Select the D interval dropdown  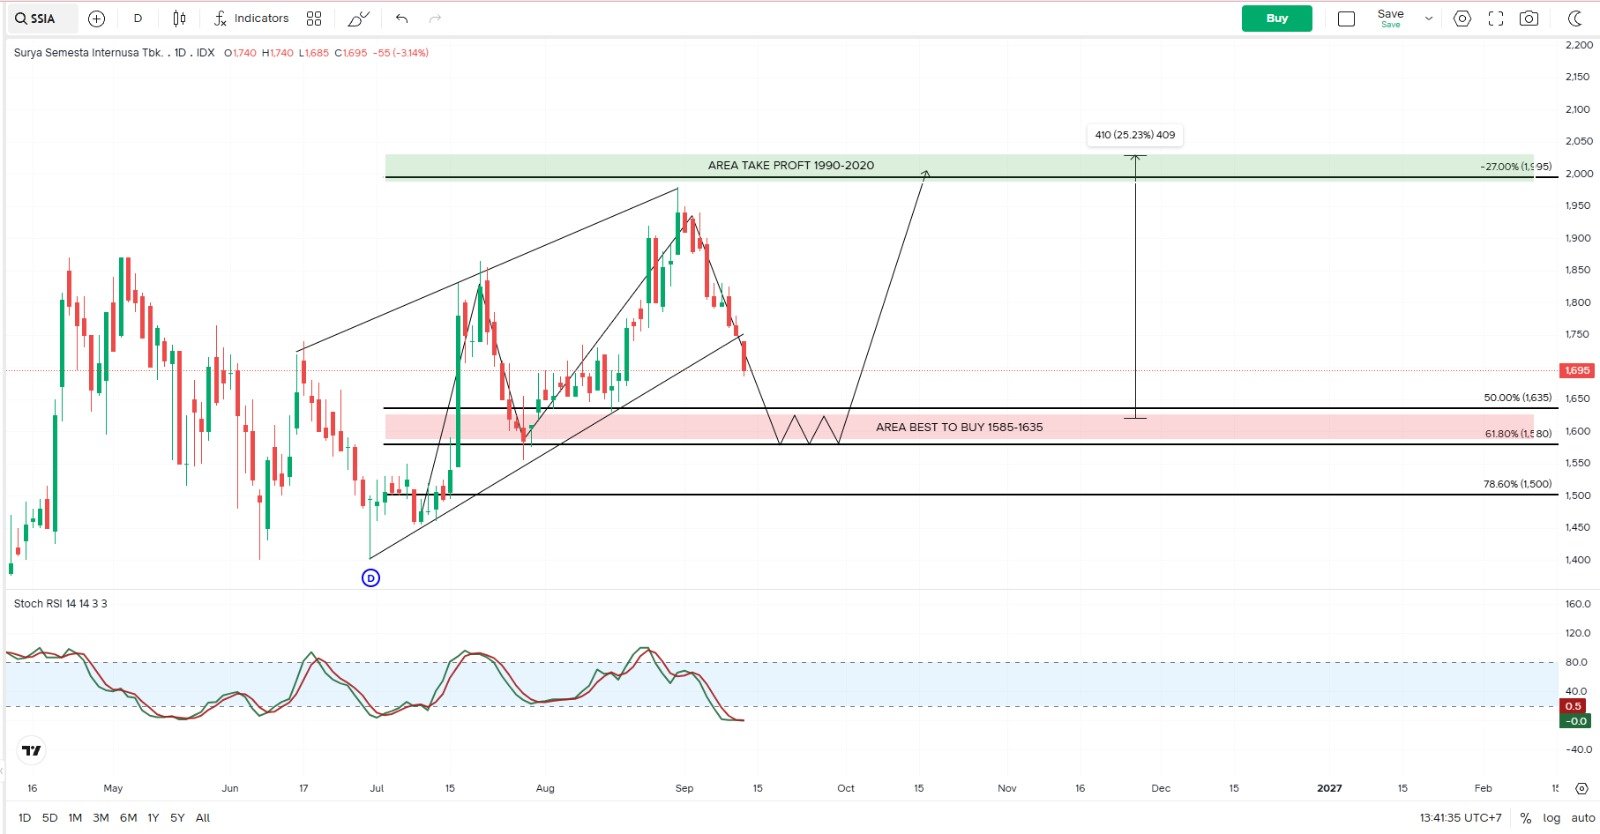(x=138, y=18)
